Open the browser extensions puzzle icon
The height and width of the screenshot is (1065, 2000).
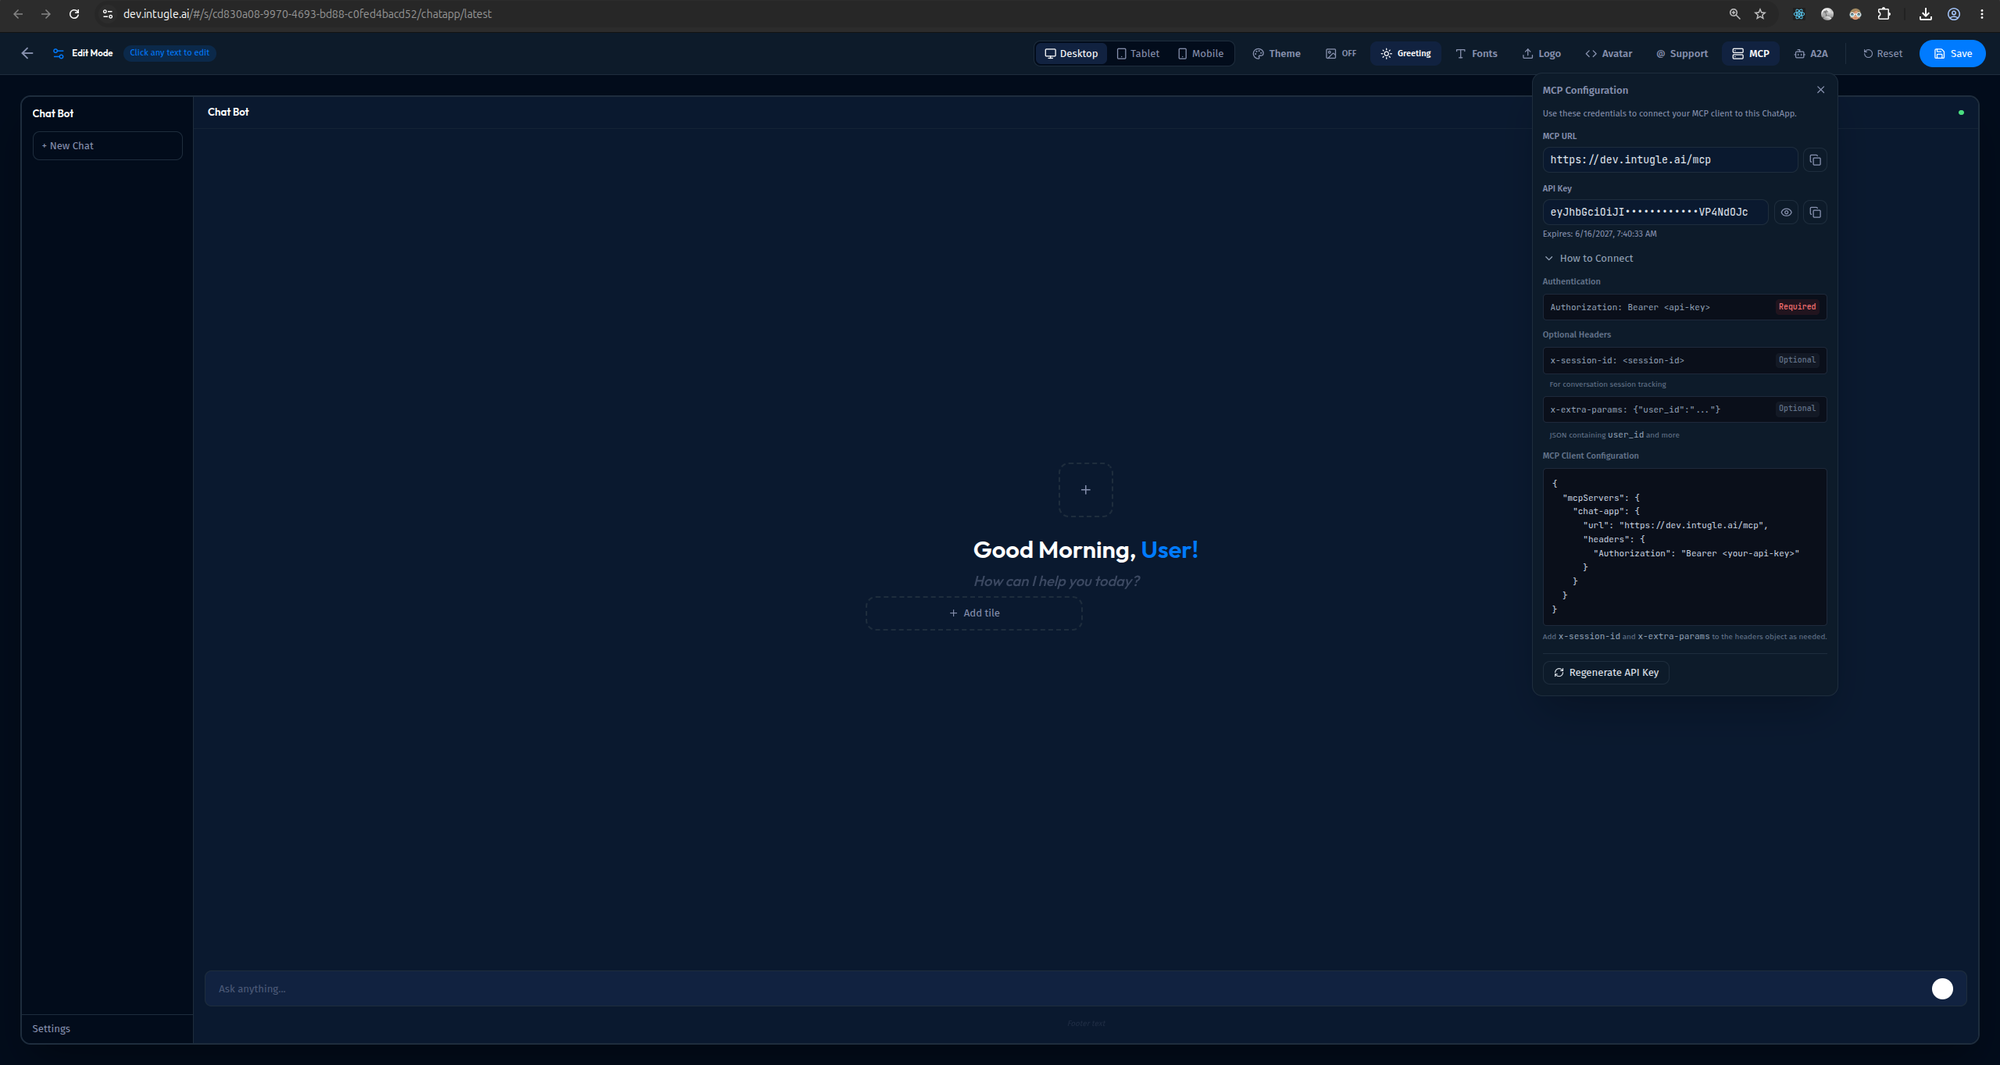(x=1884, y=14)
